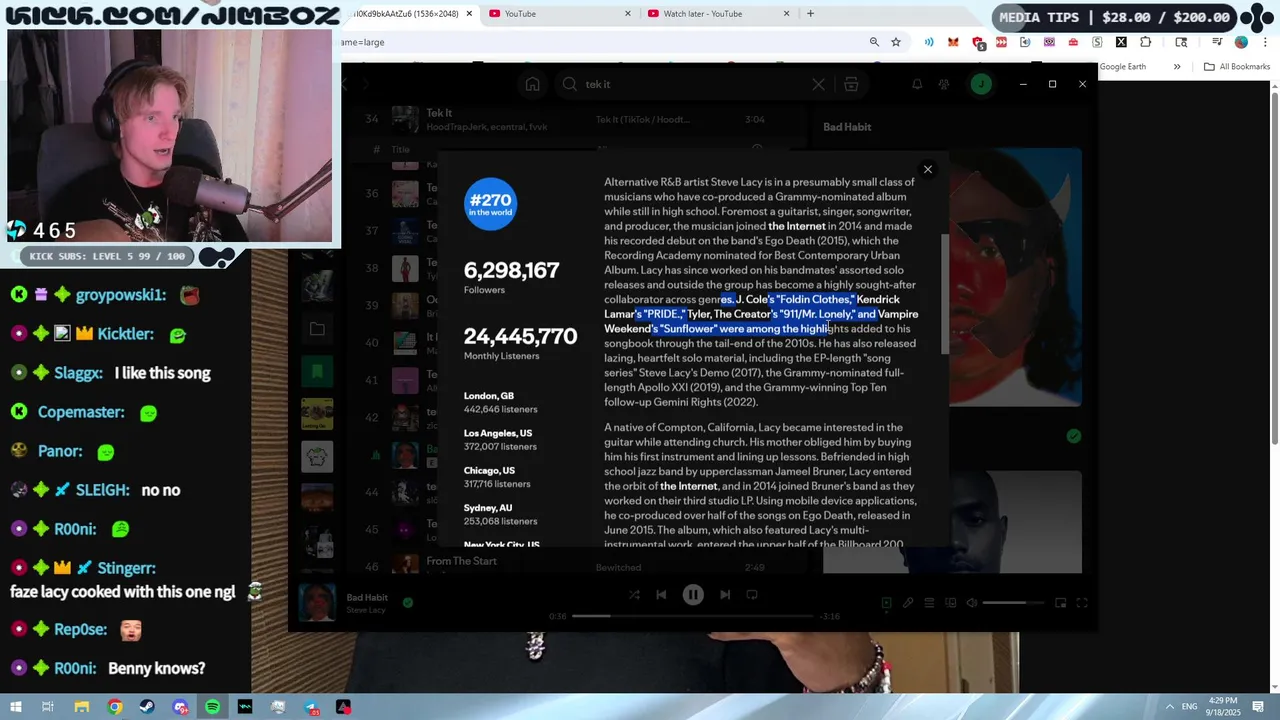Viewport: 1280px width, 720px height.
Task: Click '24,445,770' monthly listeners count
Action: coord(520,336)
